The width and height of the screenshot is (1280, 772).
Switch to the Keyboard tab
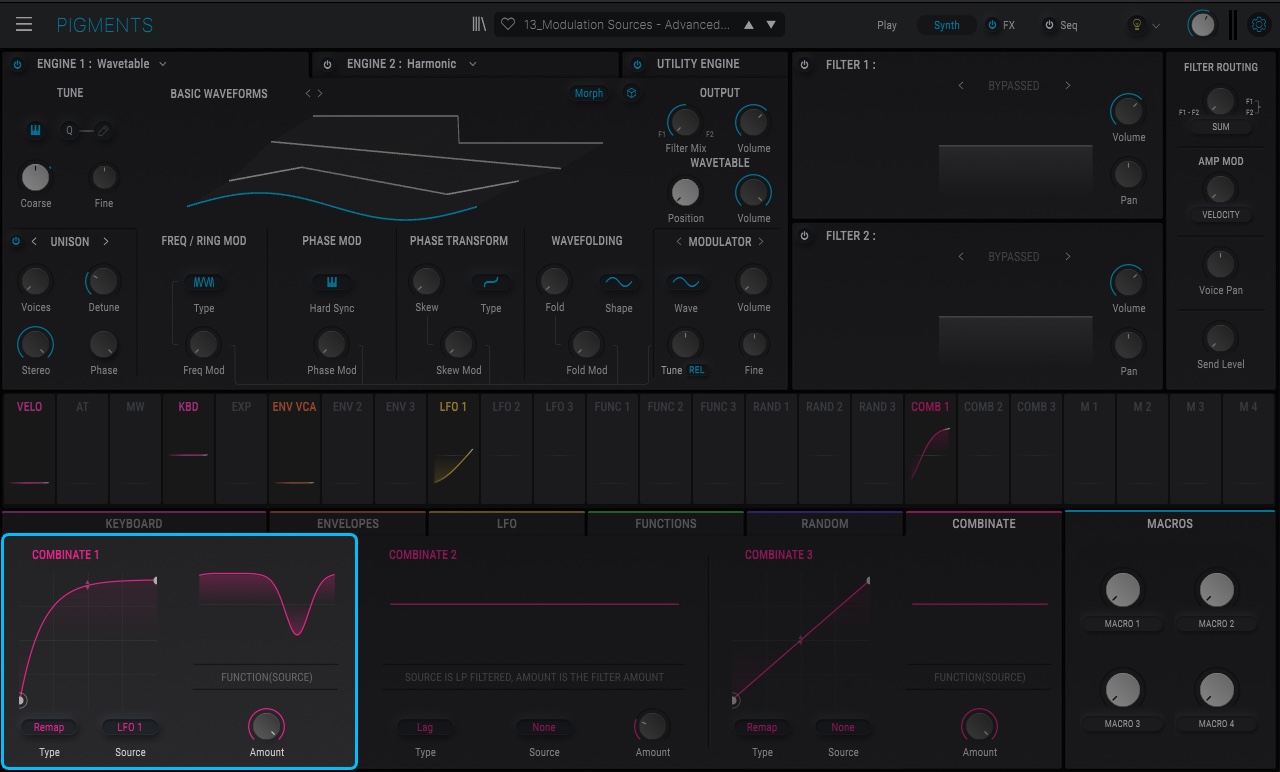(134, 523)
